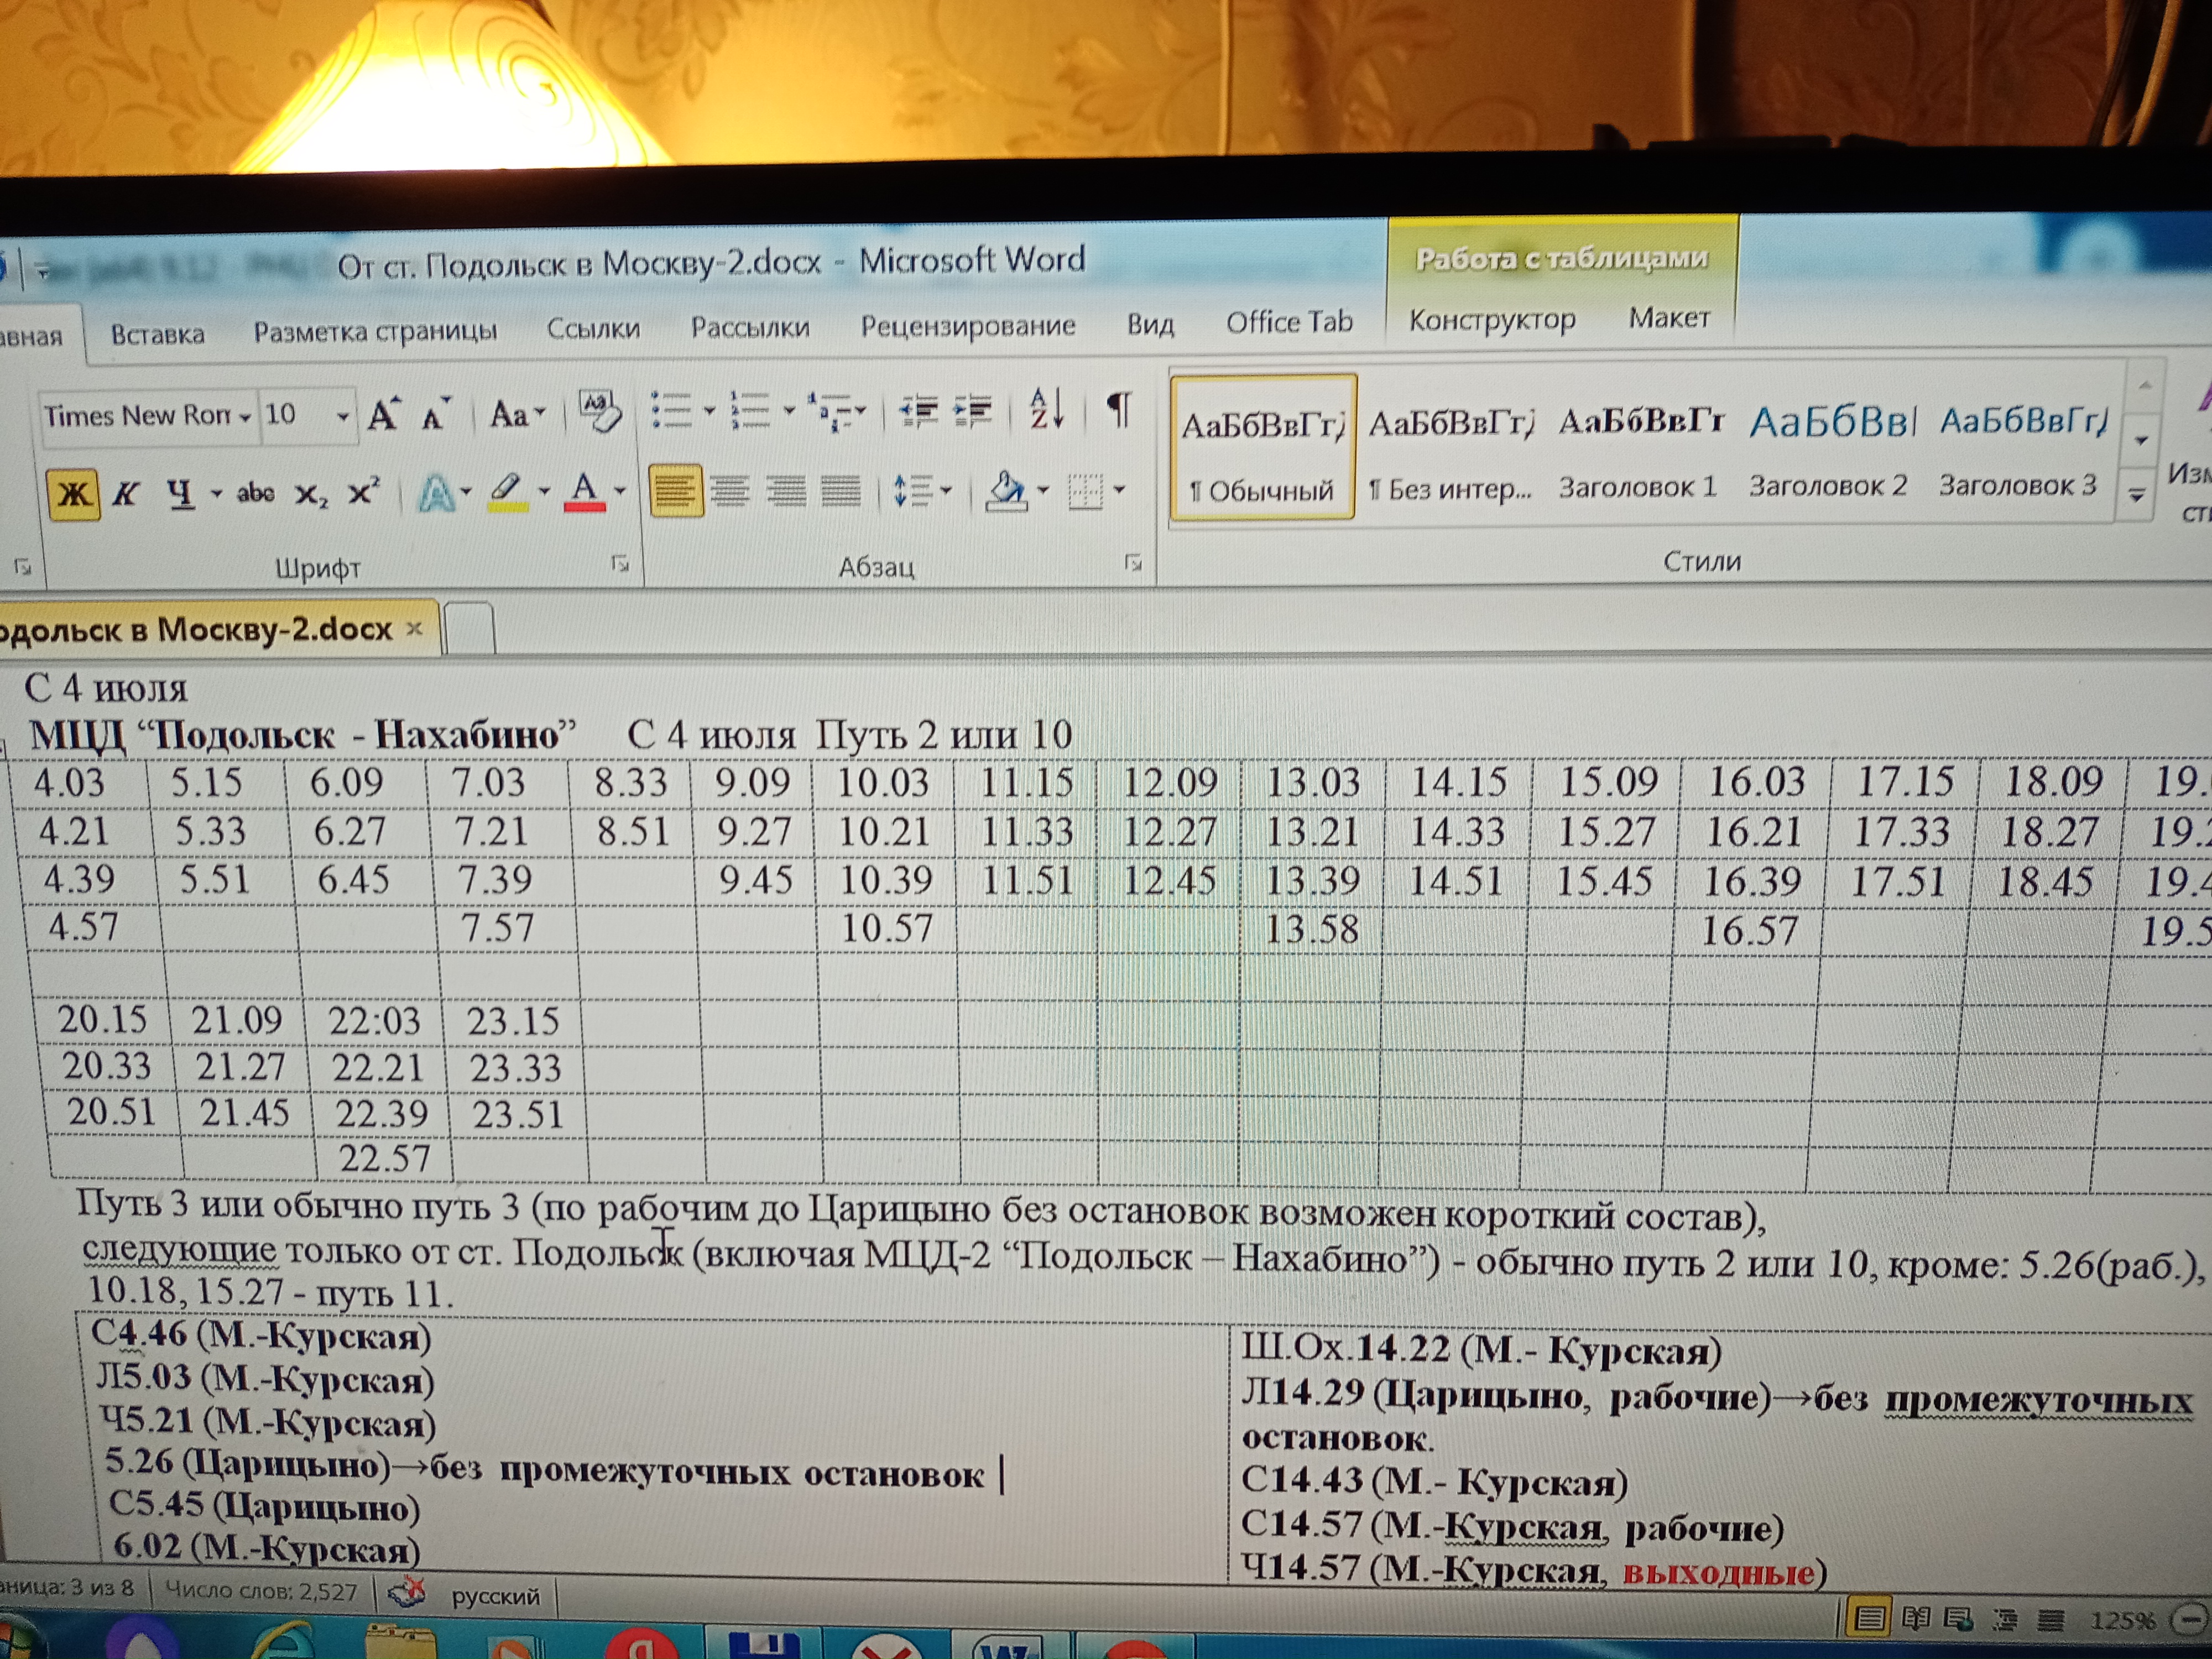Open the font size dropdown
This screenshot has width=2212, height=1659.
click(x=342, y=416)
